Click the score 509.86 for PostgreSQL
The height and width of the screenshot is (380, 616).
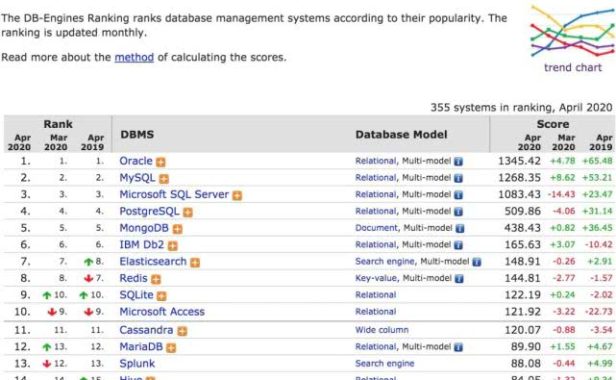tap(522, 211)
